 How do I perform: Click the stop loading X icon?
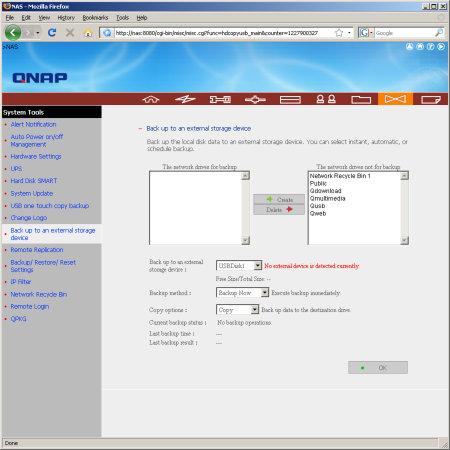pos(70,33)
